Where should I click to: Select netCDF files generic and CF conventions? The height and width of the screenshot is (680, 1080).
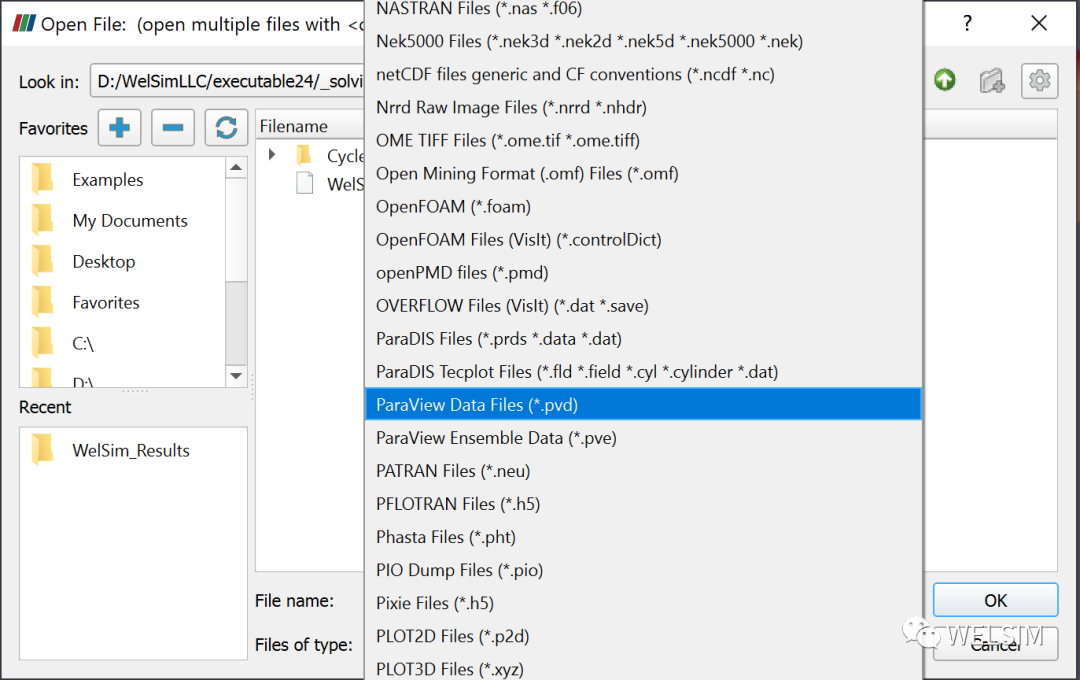pyautogui.click(x=643, y=74)
